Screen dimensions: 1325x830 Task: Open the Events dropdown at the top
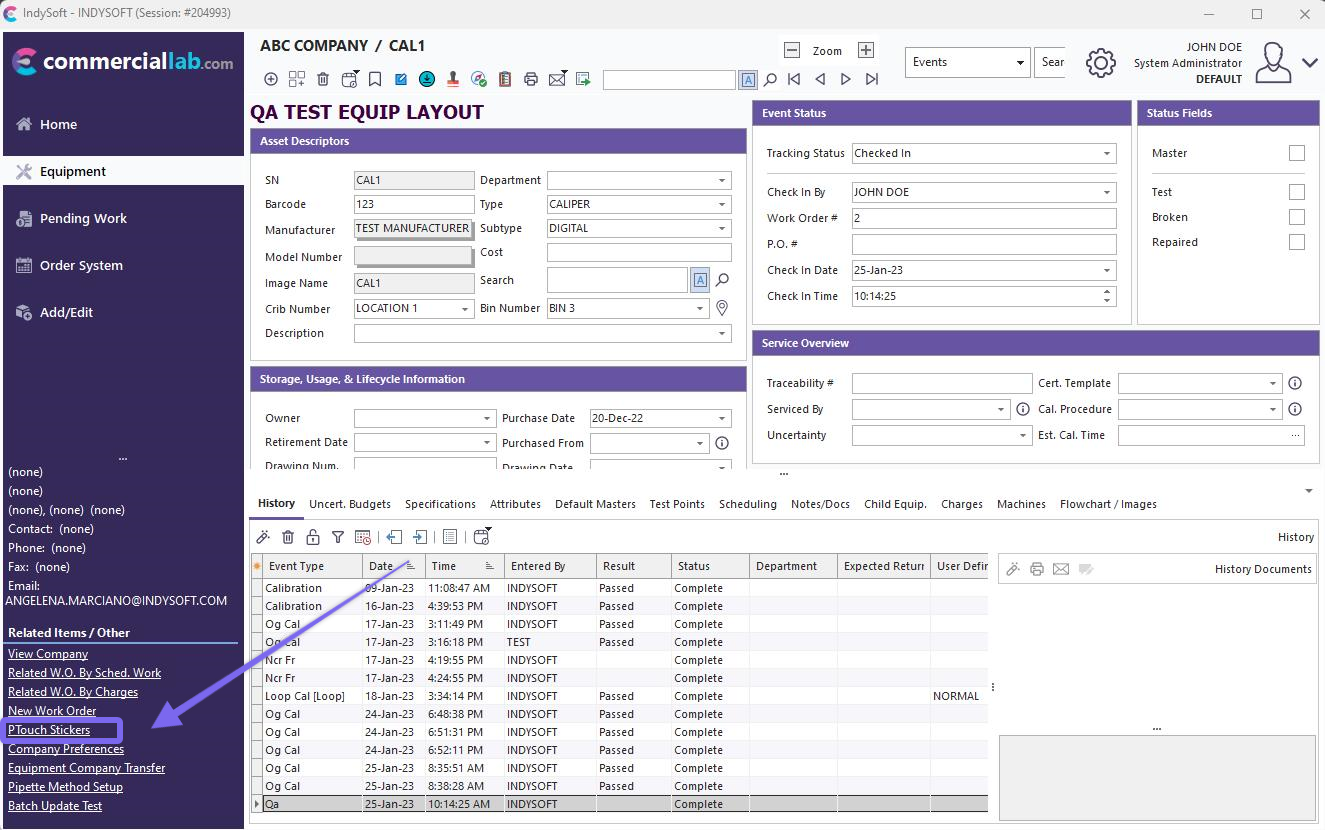click(x=966, y=62)
